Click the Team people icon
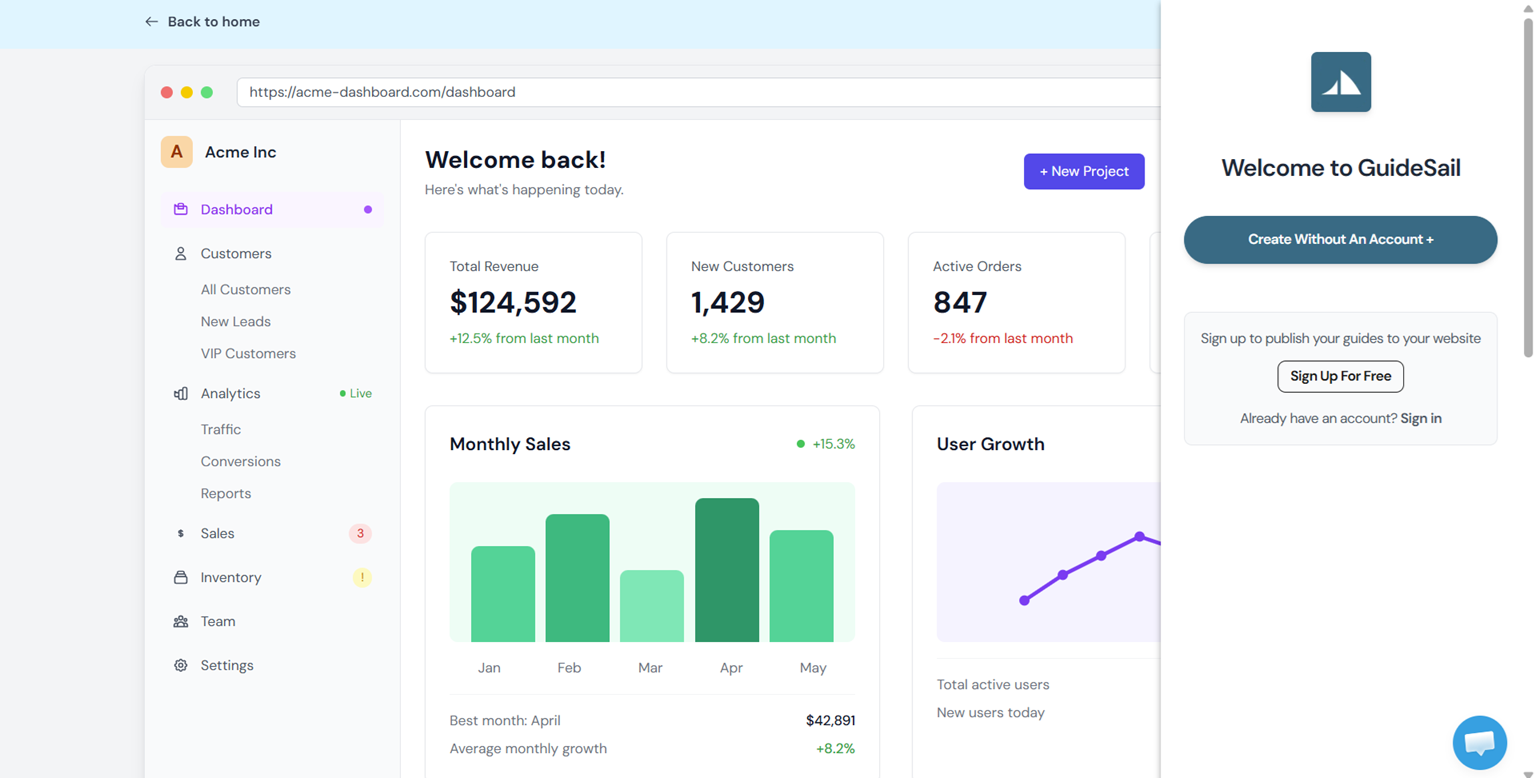This screenshot has height=778, width=1536. point(181,622)
